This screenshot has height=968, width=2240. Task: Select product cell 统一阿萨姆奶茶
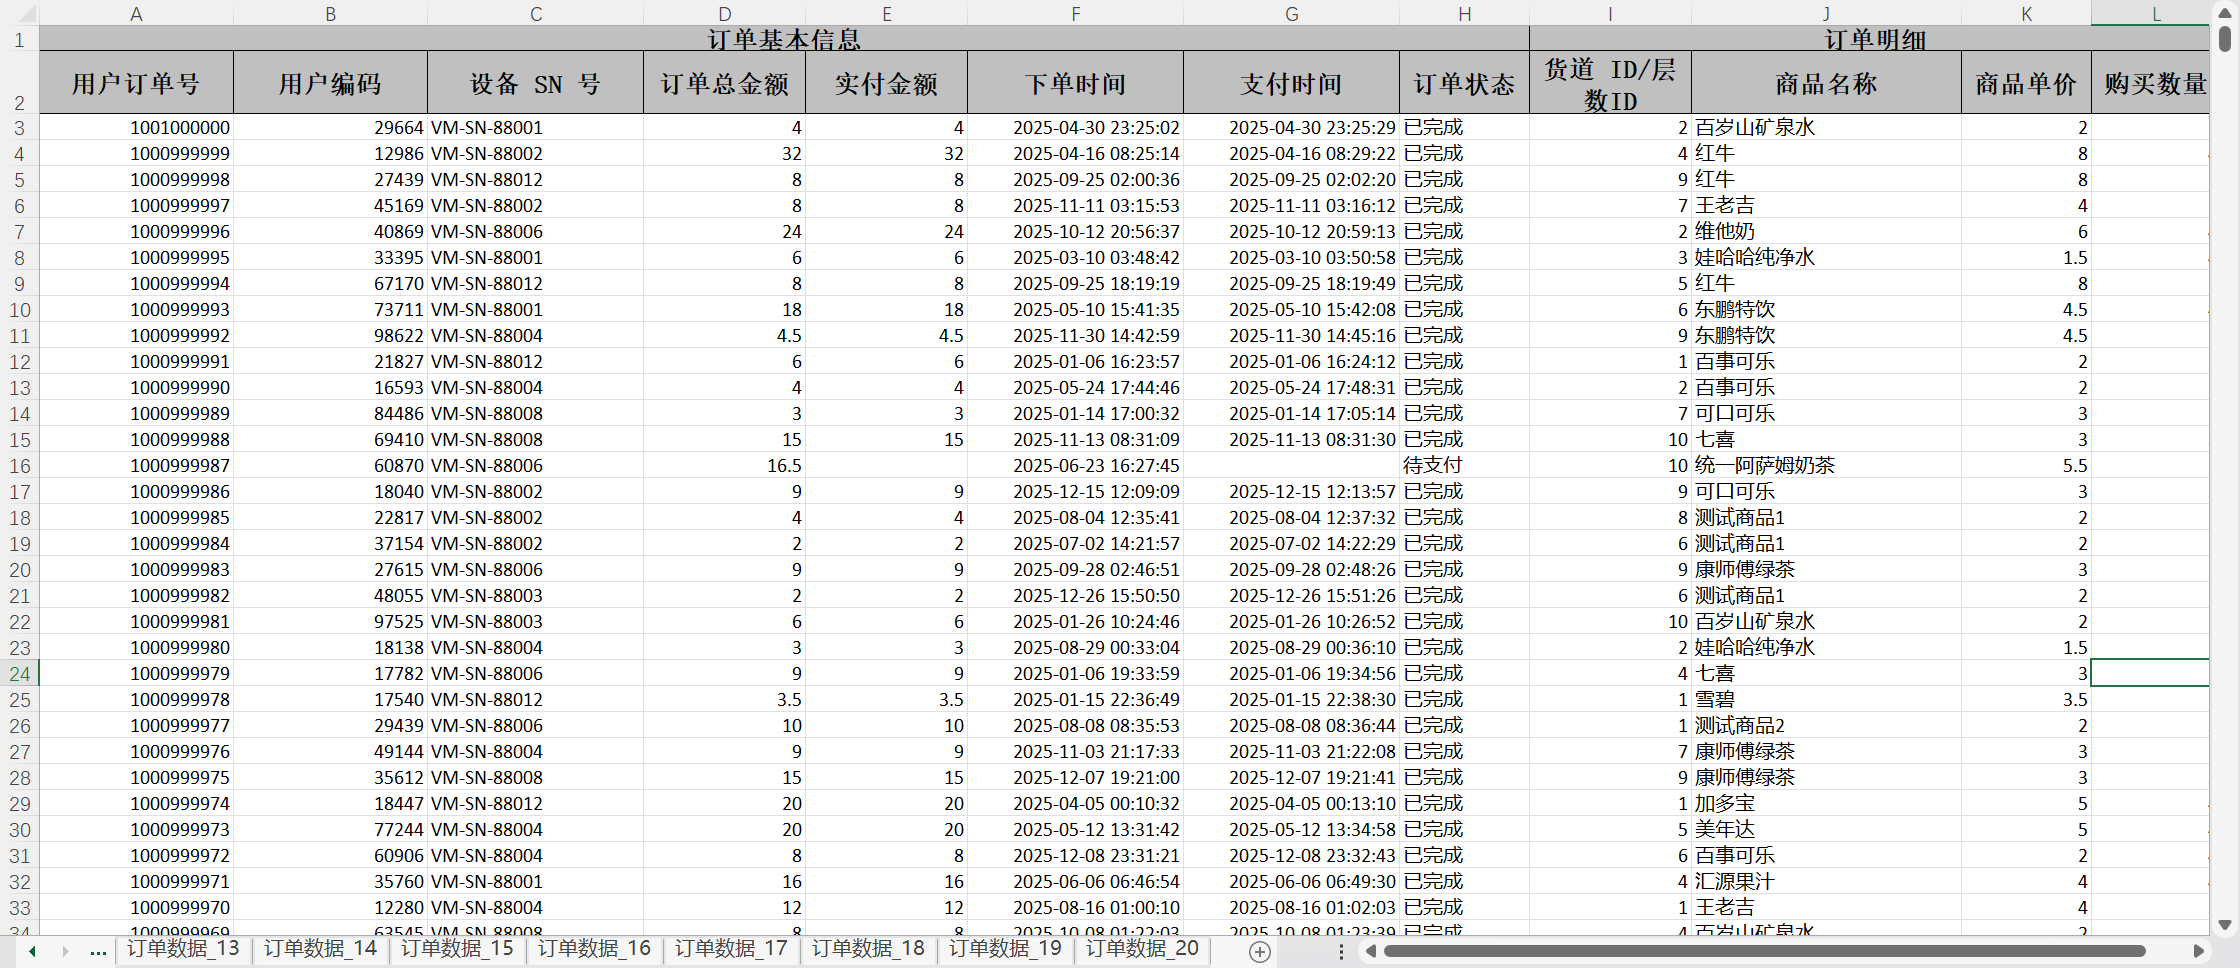[x=1826, y=465]
